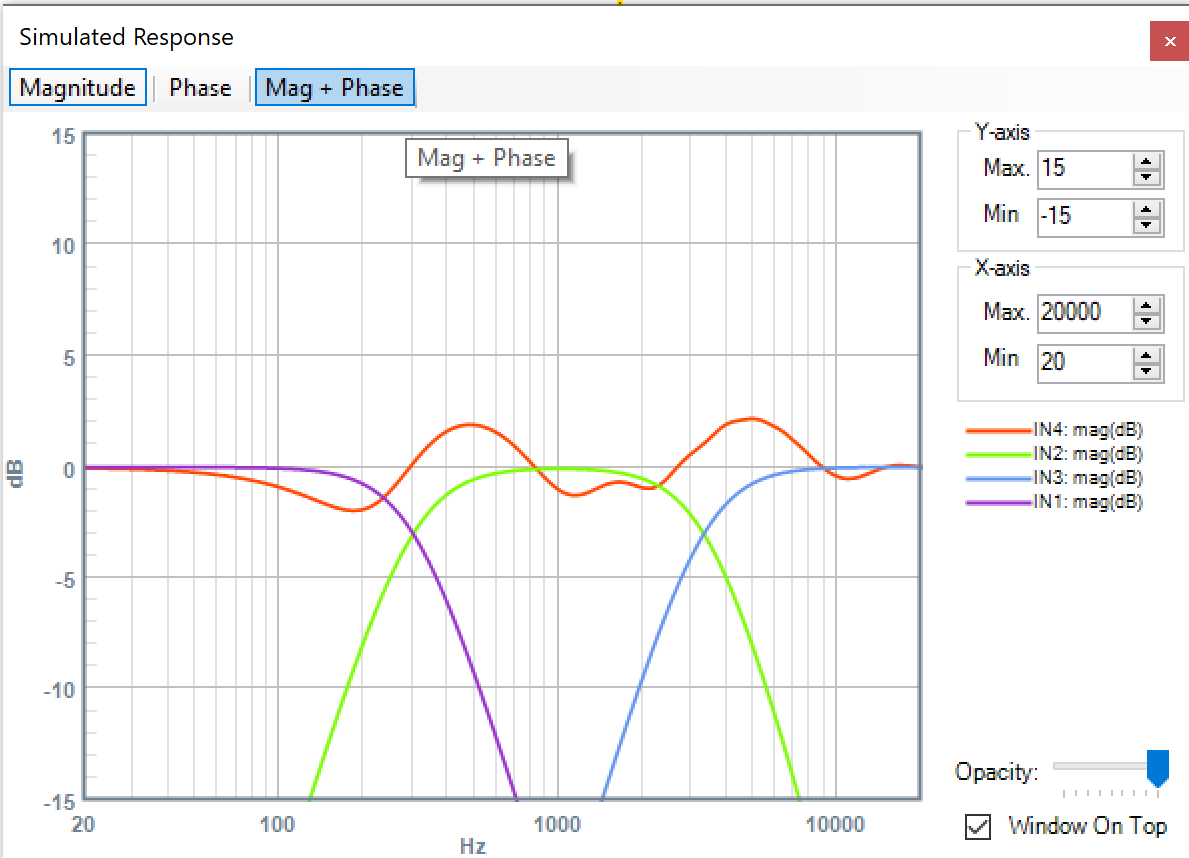Switch to the Magnitude tab
Image resolution: width=1189 pixels, height=858 pixels.
77,87
